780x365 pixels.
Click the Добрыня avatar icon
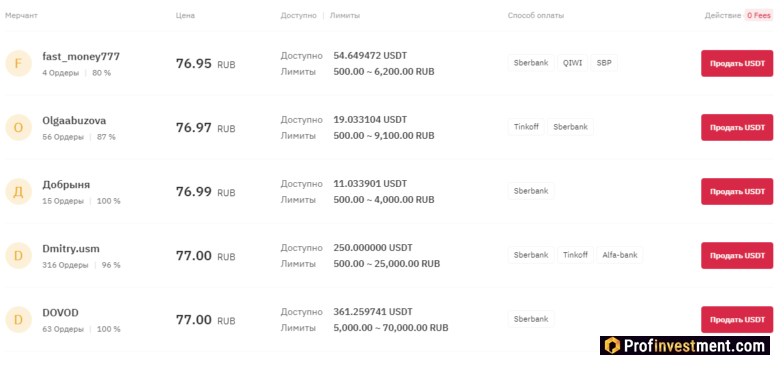[18, 192]
